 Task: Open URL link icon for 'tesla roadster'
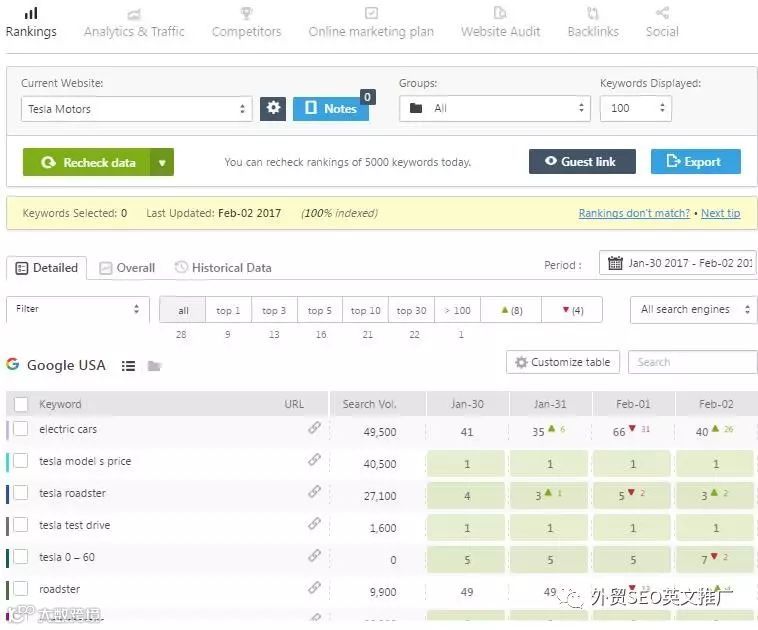click(314, 491)
